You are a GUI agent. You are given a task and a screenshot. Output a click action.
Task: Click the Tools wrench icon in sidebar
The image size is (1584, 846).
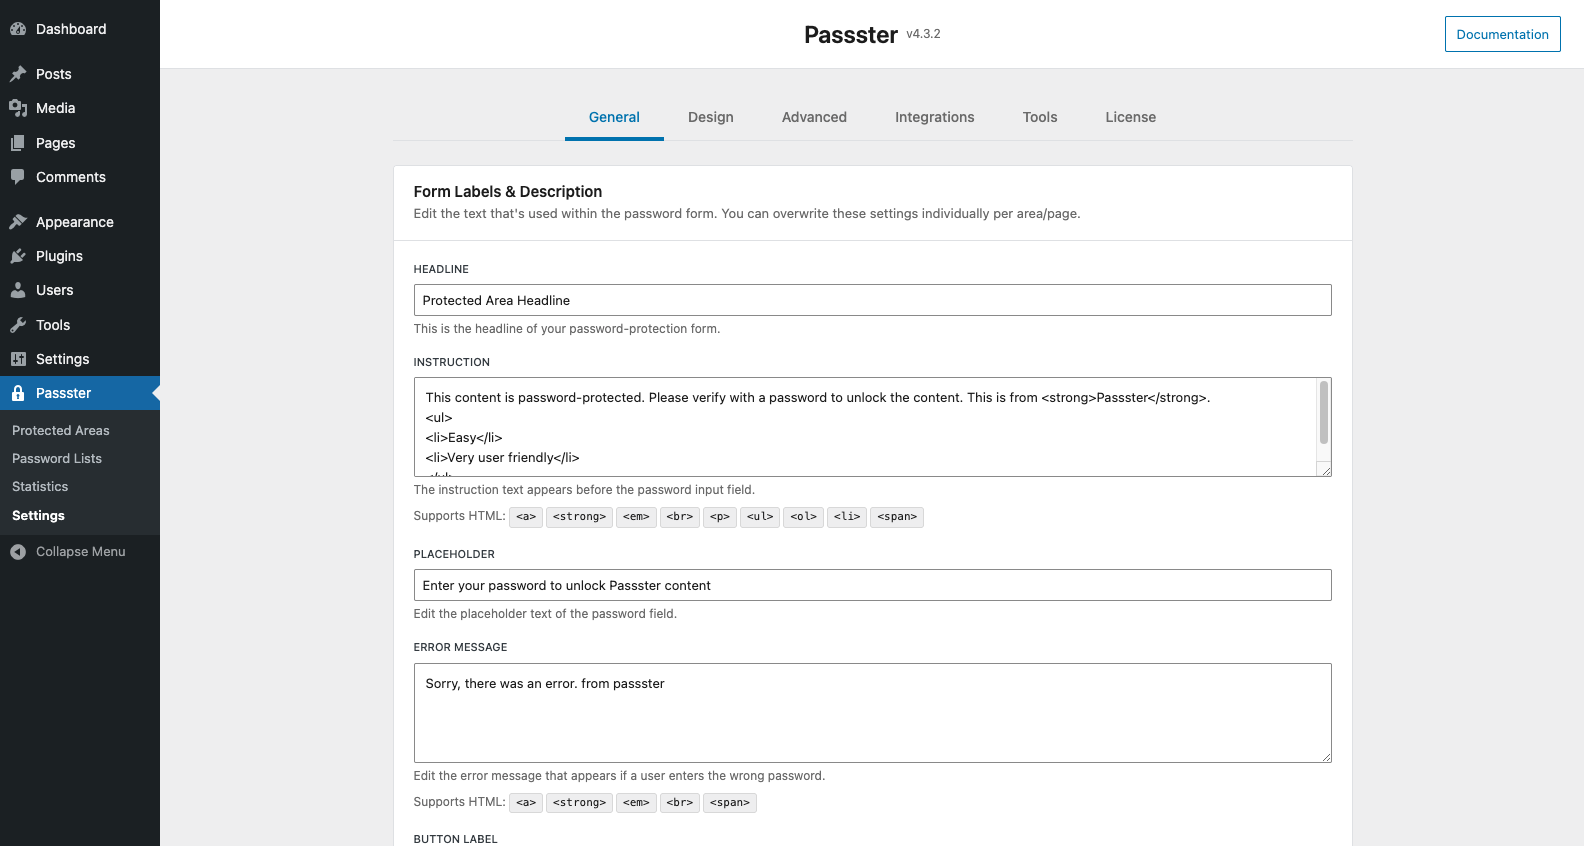click(x=18, y=325)
